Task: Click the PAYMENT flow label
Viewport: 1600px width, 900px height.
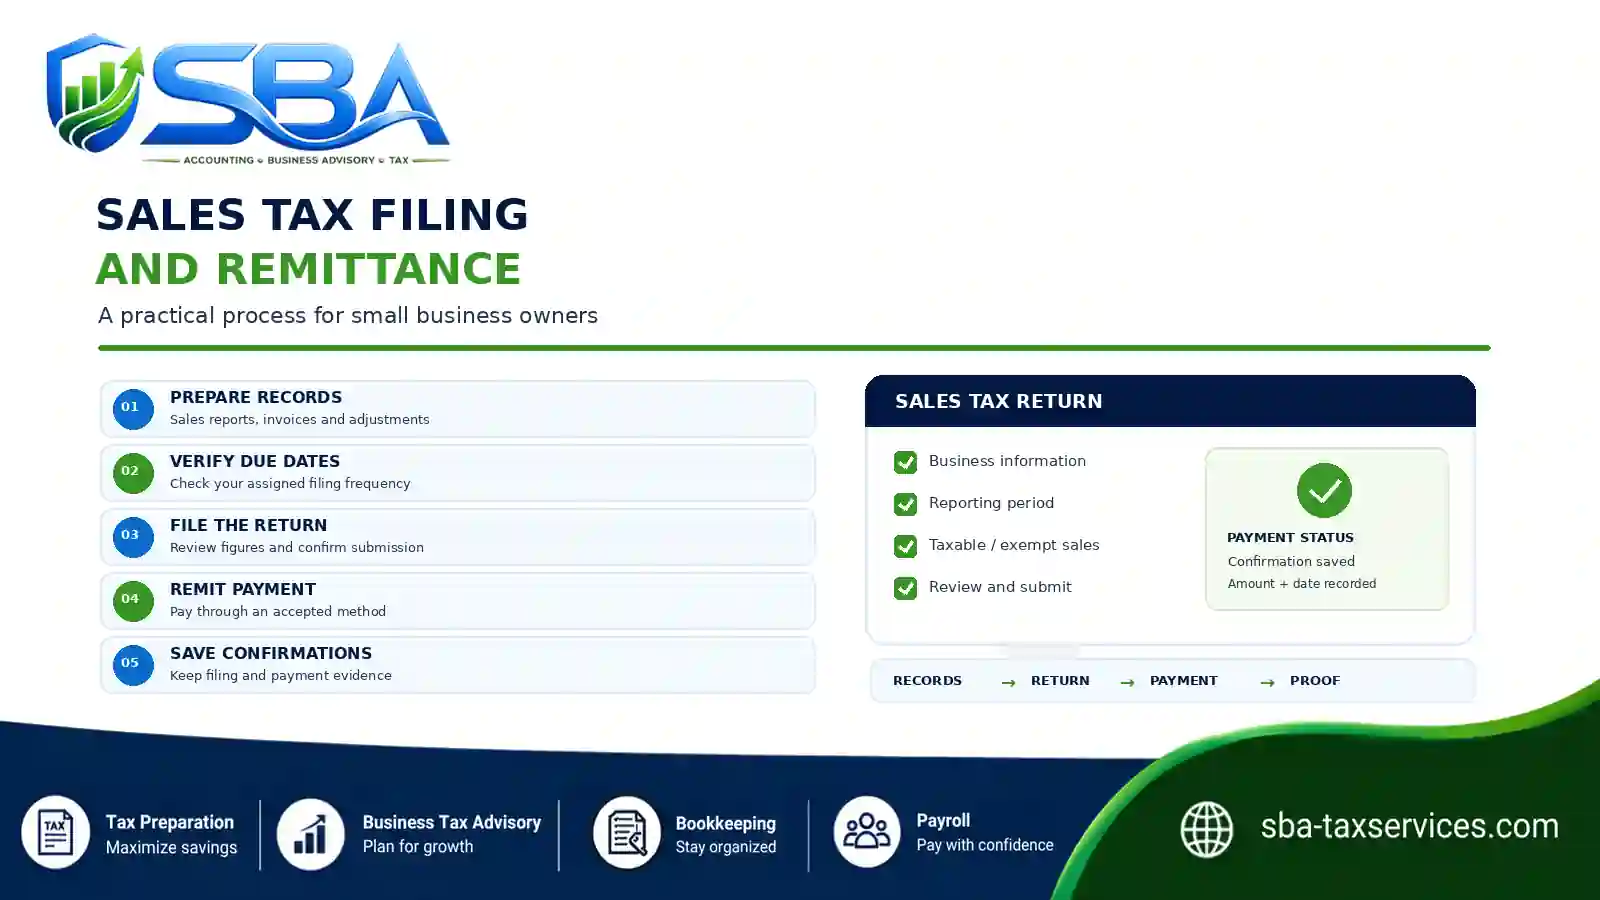Action: coord(1184,681)
